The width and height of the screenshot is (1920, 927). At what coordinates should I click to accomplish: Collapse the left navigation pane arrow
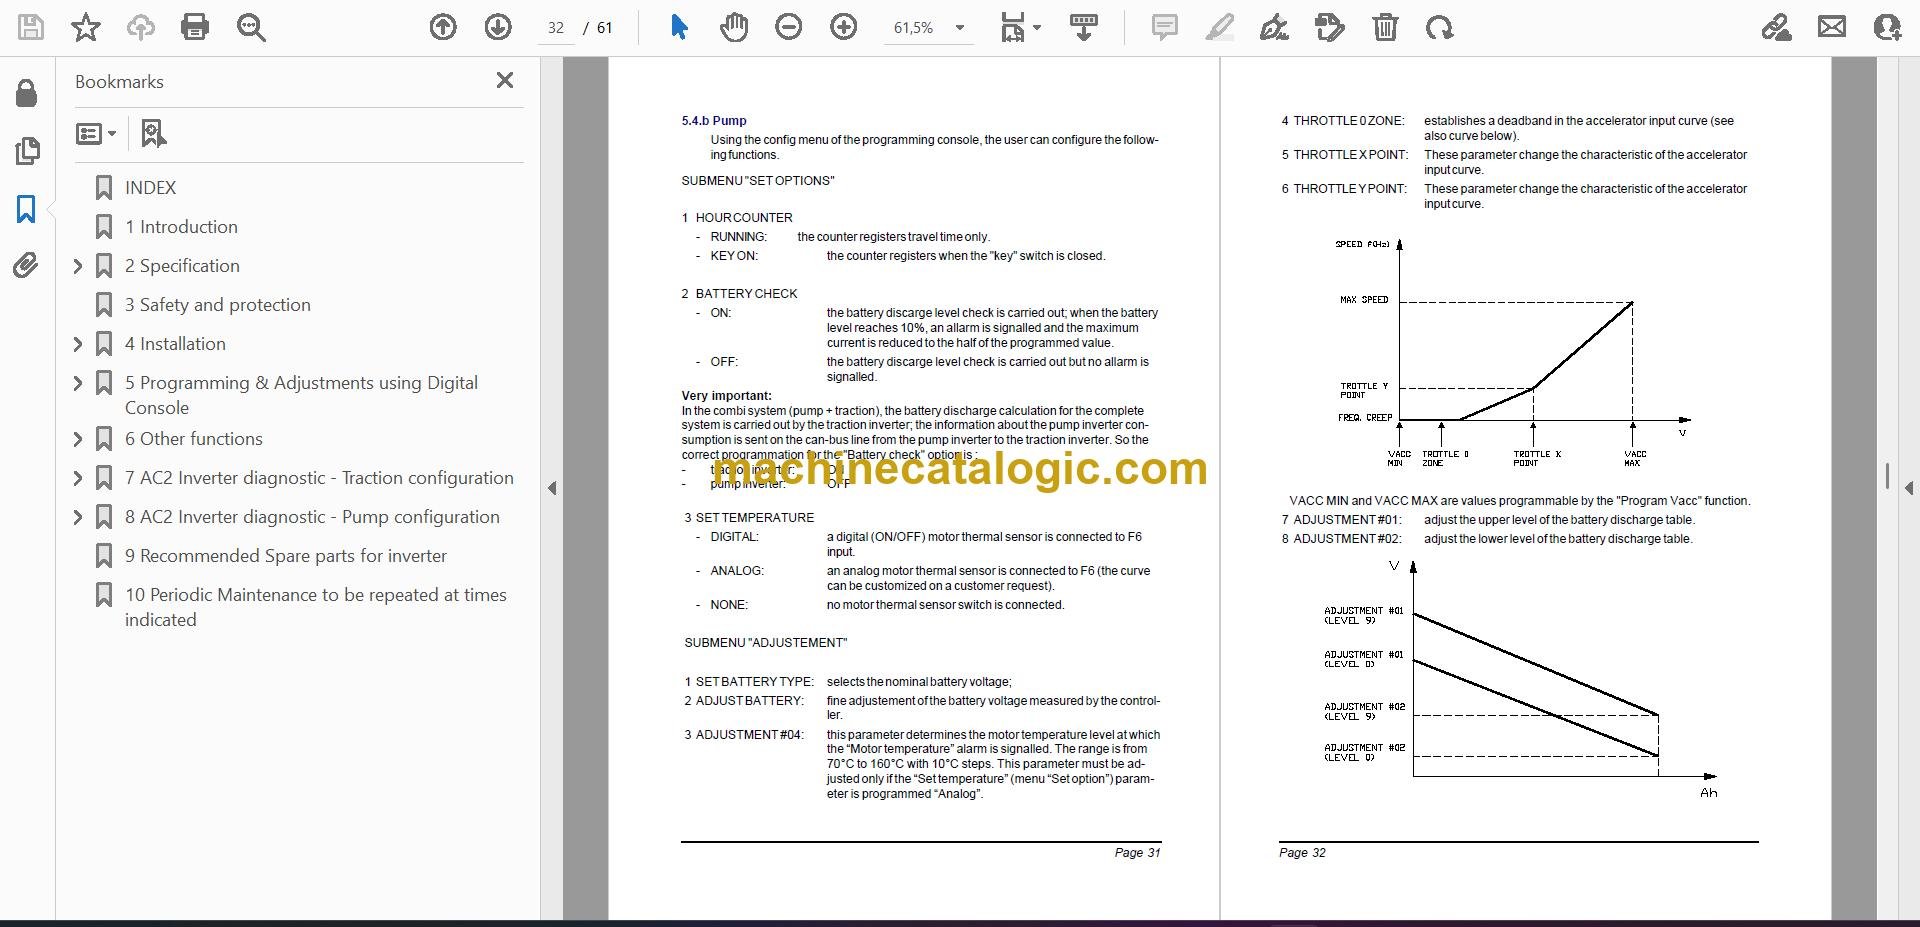[552, 488]
